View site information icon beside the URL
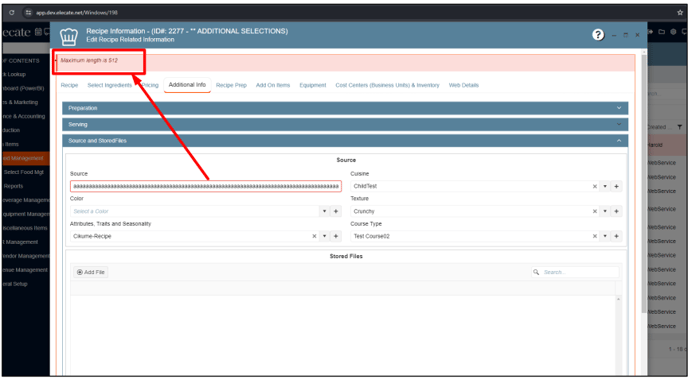This screenshot has width=688, height=379. (28, 13)
